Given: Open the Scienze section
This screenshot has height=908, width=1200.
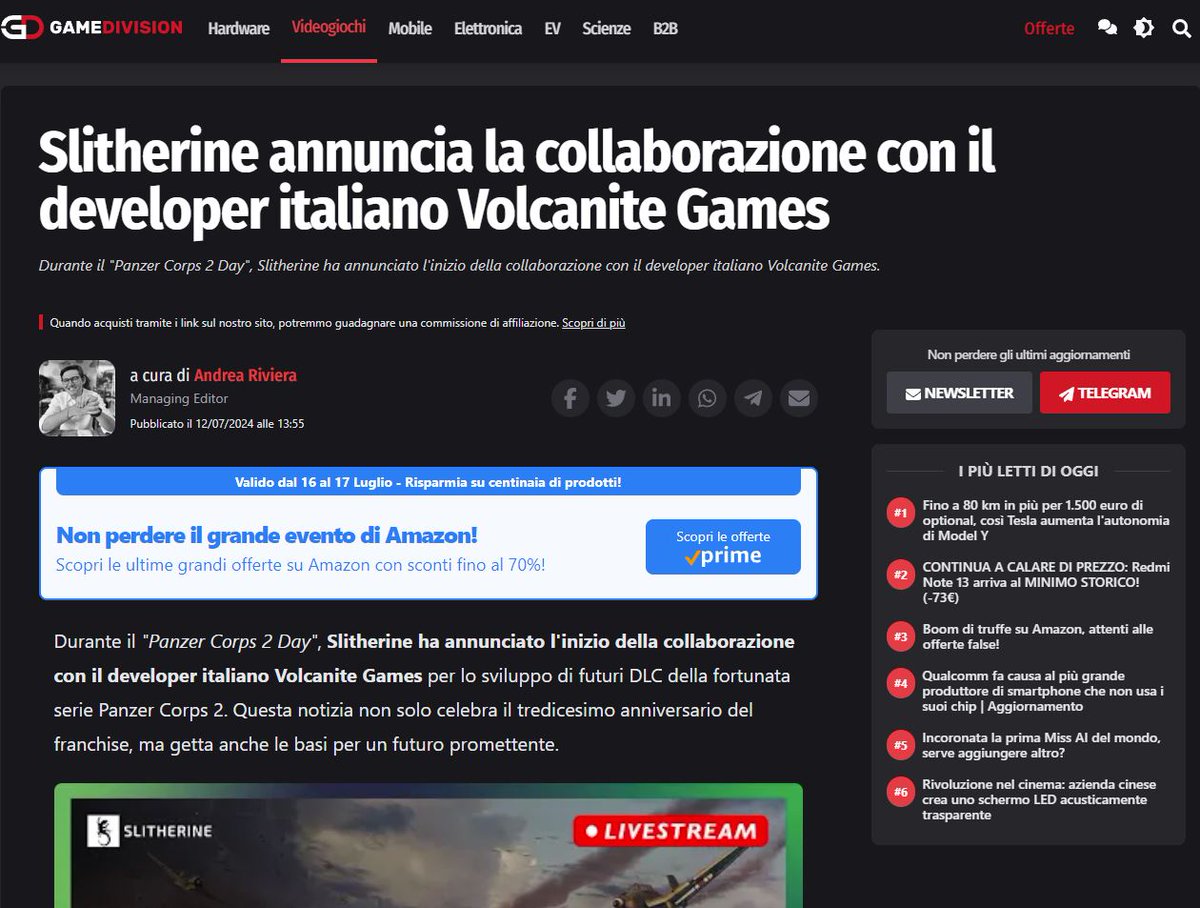Looking at the screenshot, I should pos(606,28).
